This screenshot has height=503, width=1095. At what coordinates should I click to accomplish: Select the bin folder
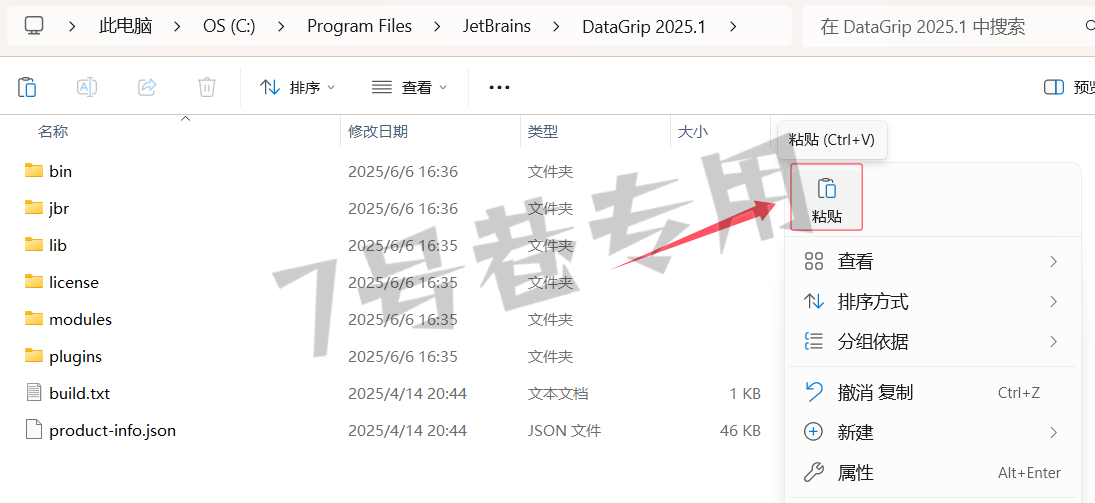(x=61, y=171)
